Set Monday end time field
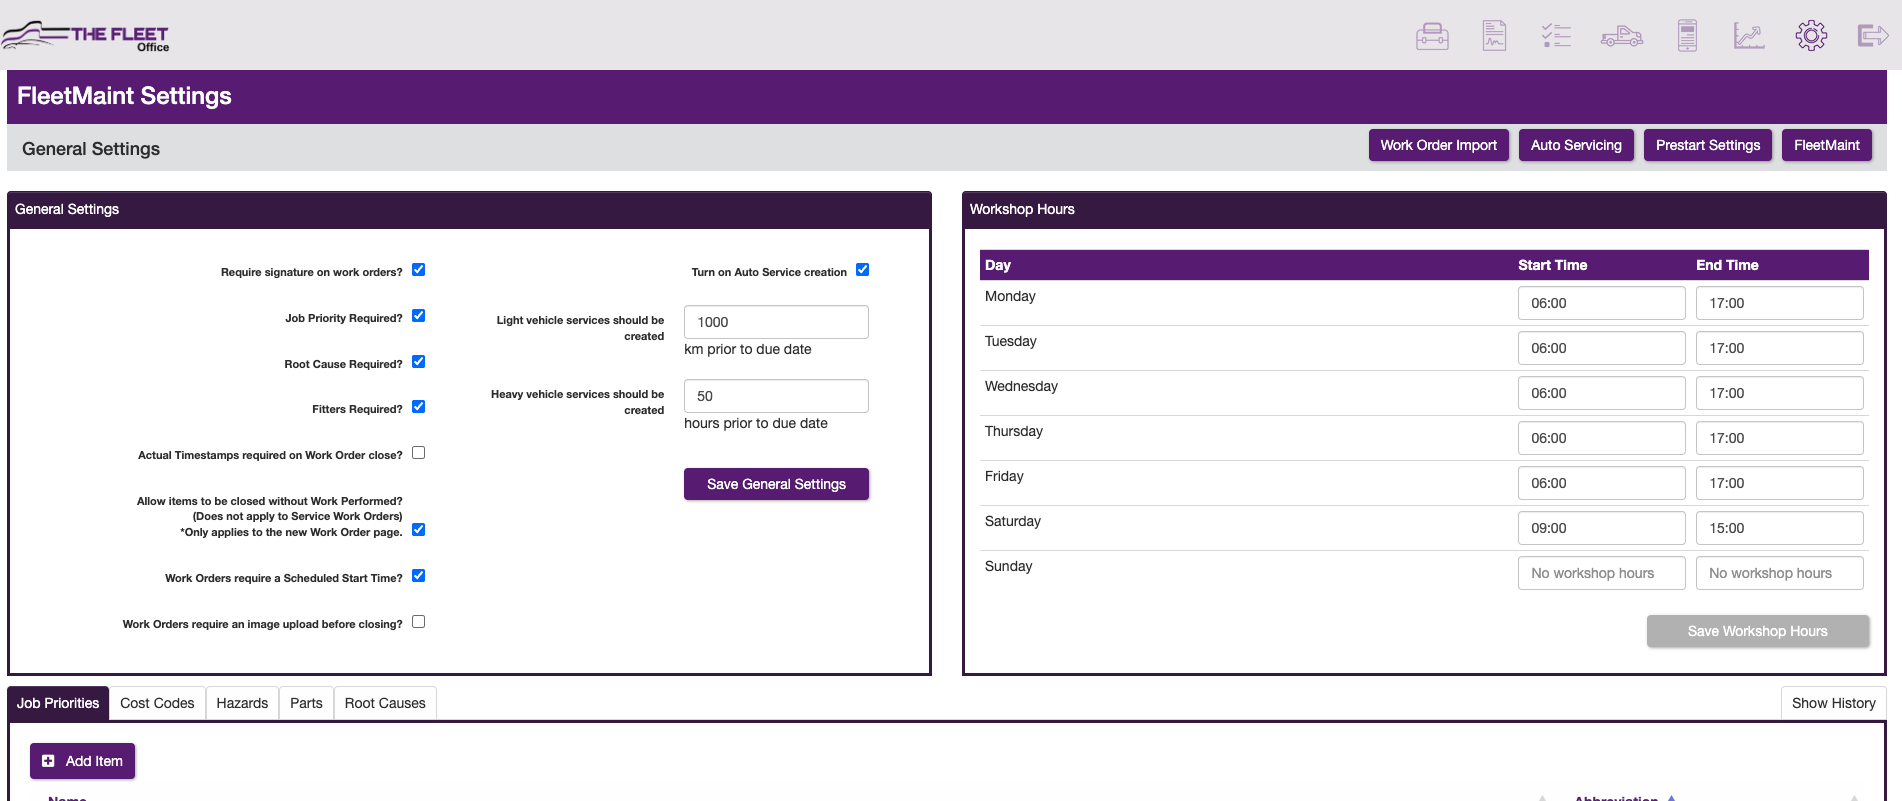The height and width of the screenshot is (801, 1902). (1779, 303)
